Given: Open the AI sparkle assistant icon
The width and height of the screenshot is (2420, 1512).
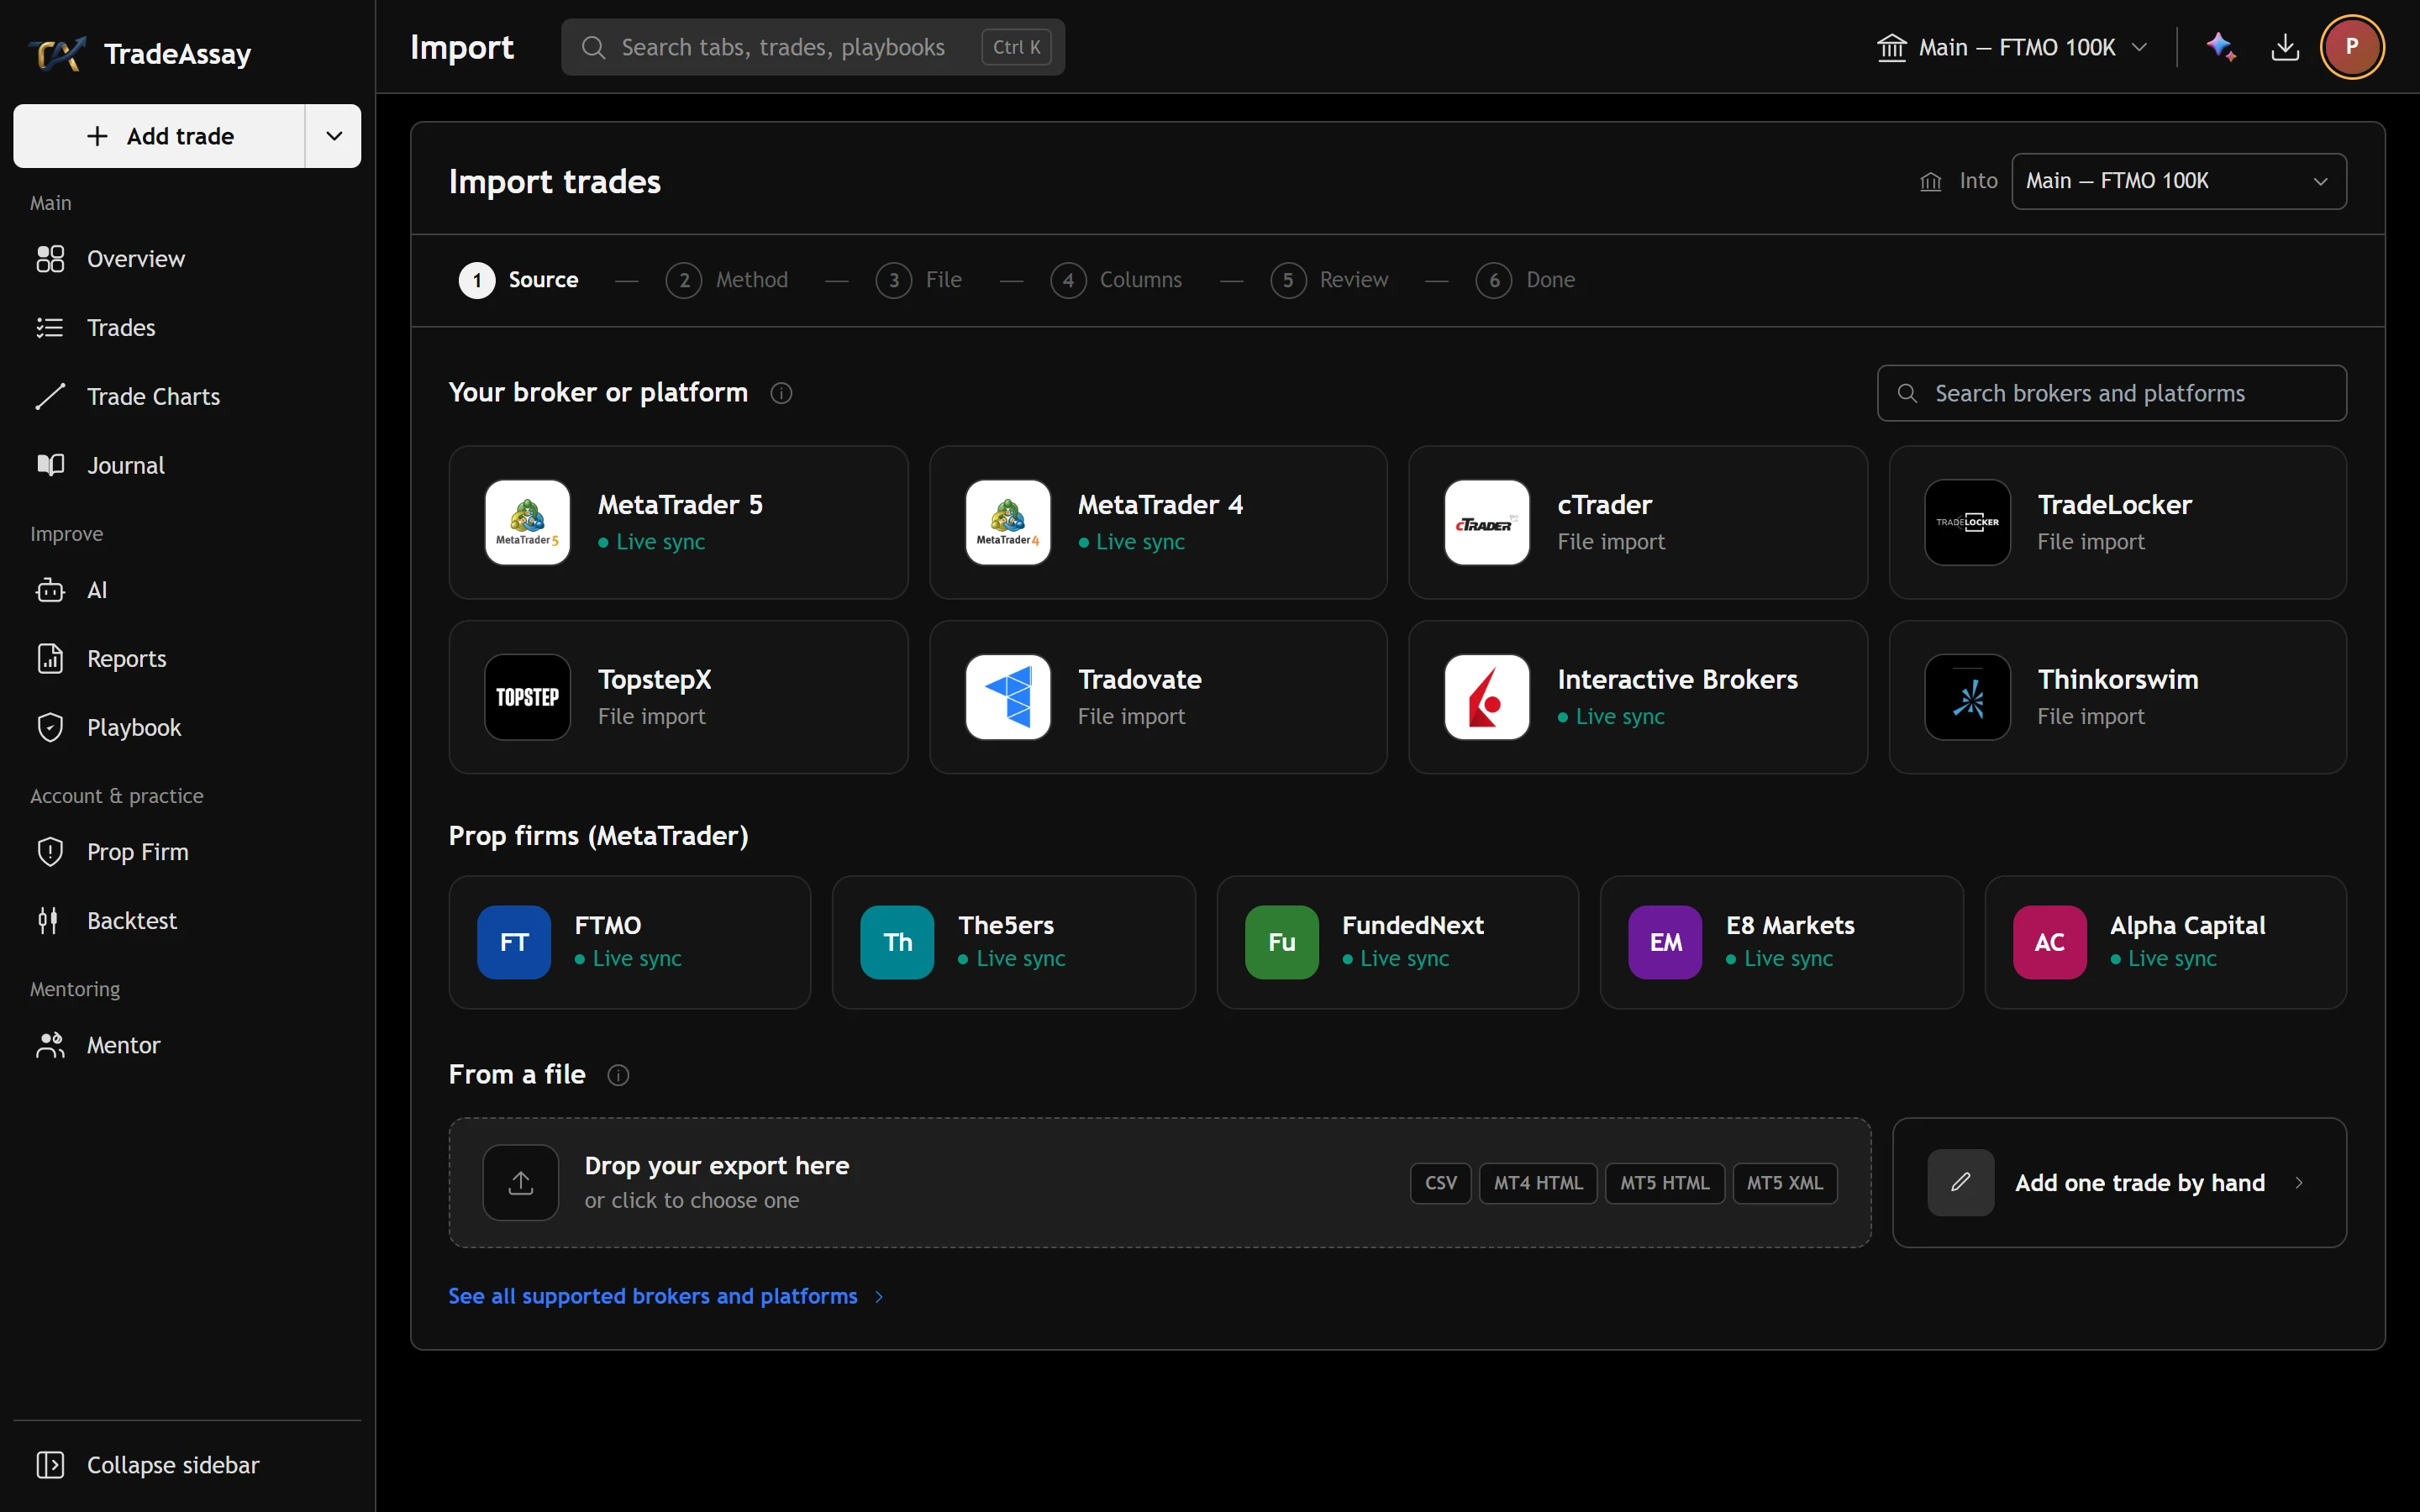Looking at the screenshot, I should tap(2221, 47).
